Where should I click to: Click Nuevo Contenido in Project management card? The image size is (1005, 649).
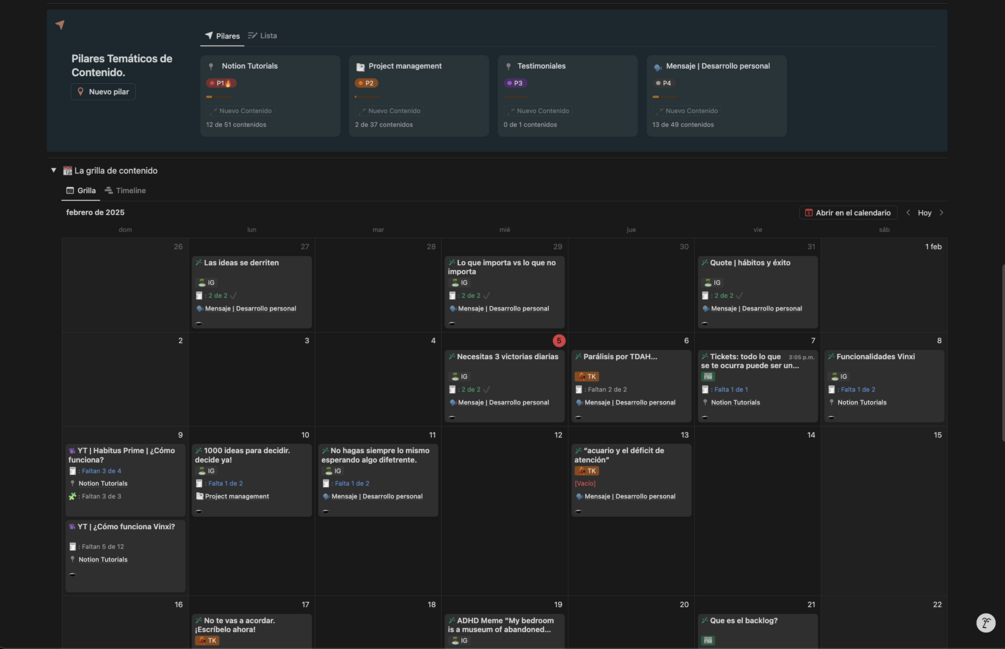click(x=390, y=111)
